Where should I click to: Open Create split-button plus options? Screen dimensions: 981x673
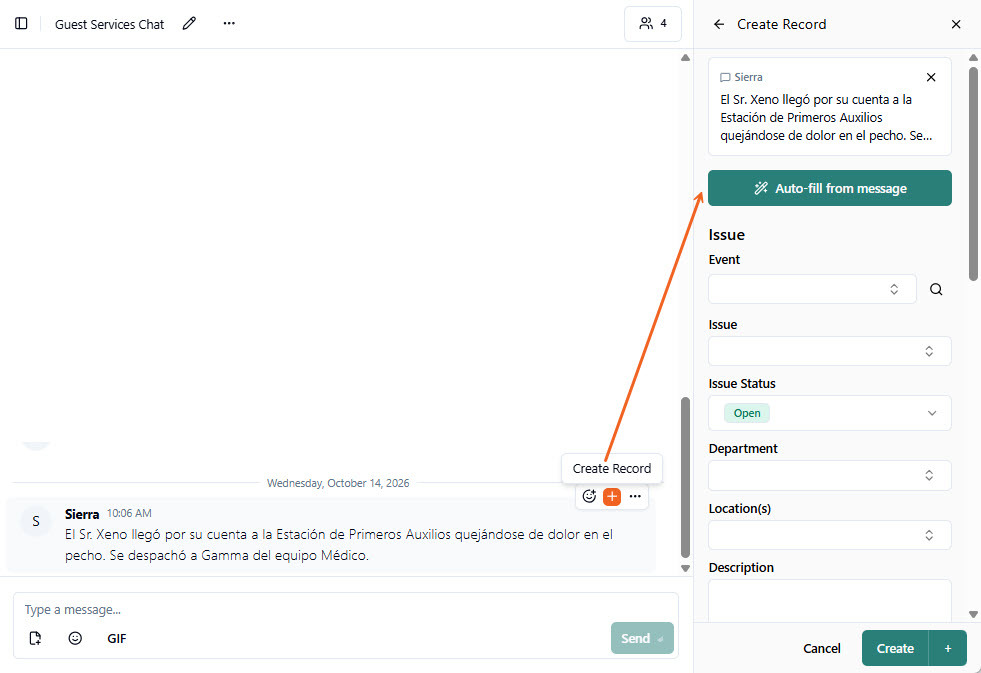[948, 649]
